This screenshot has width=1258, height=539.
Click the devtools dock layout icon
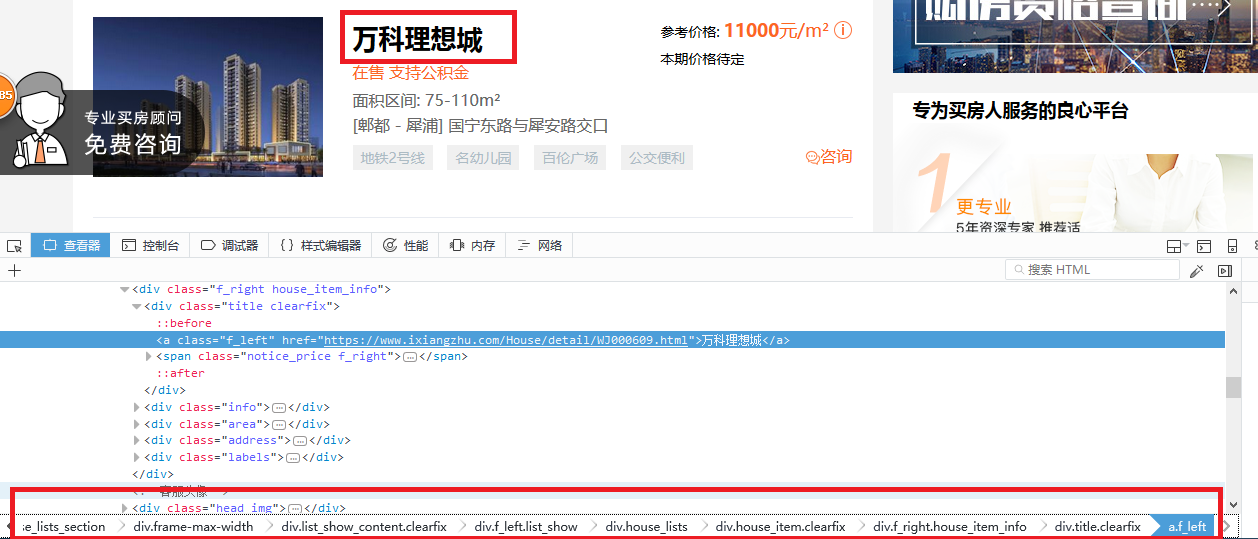(1174, 246)
